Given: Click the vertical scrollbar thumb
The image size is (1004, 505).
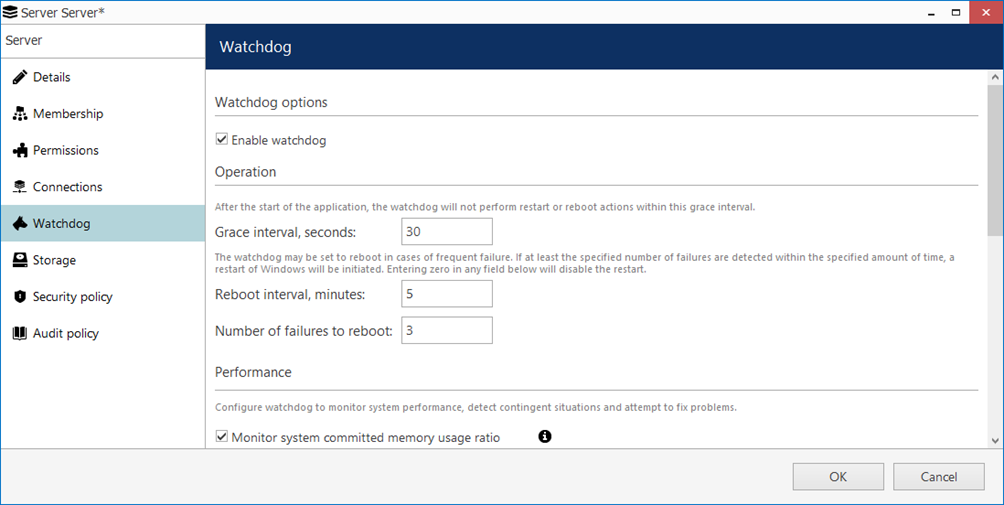Looking at the screenshot, I should [x=995, y=160].
